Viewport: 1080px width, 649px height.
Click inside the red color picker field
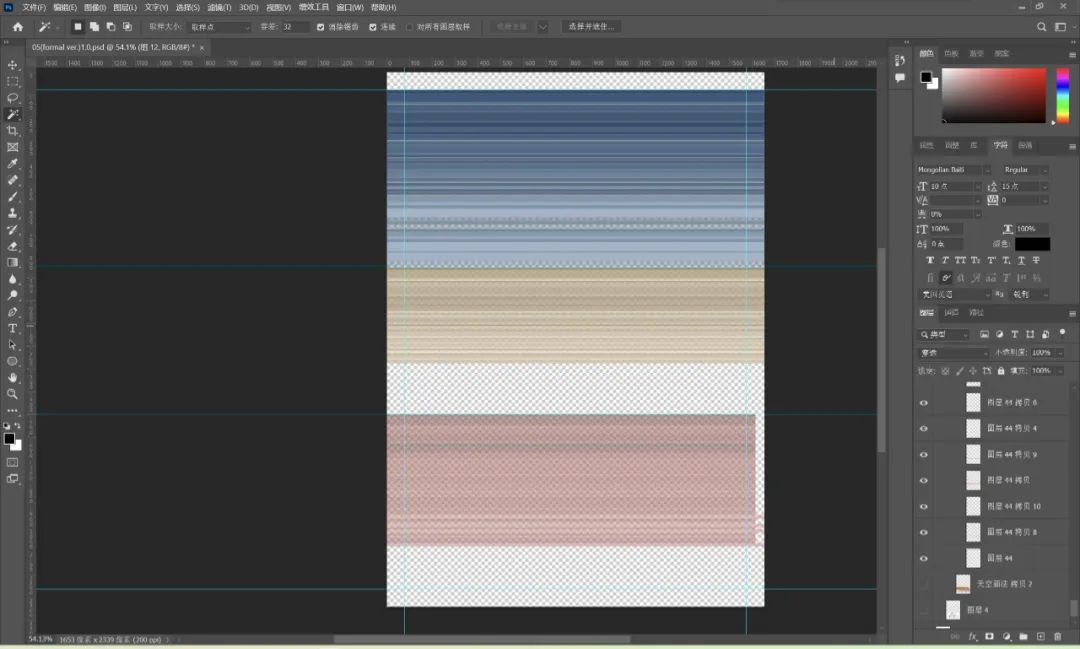point(994,96)
